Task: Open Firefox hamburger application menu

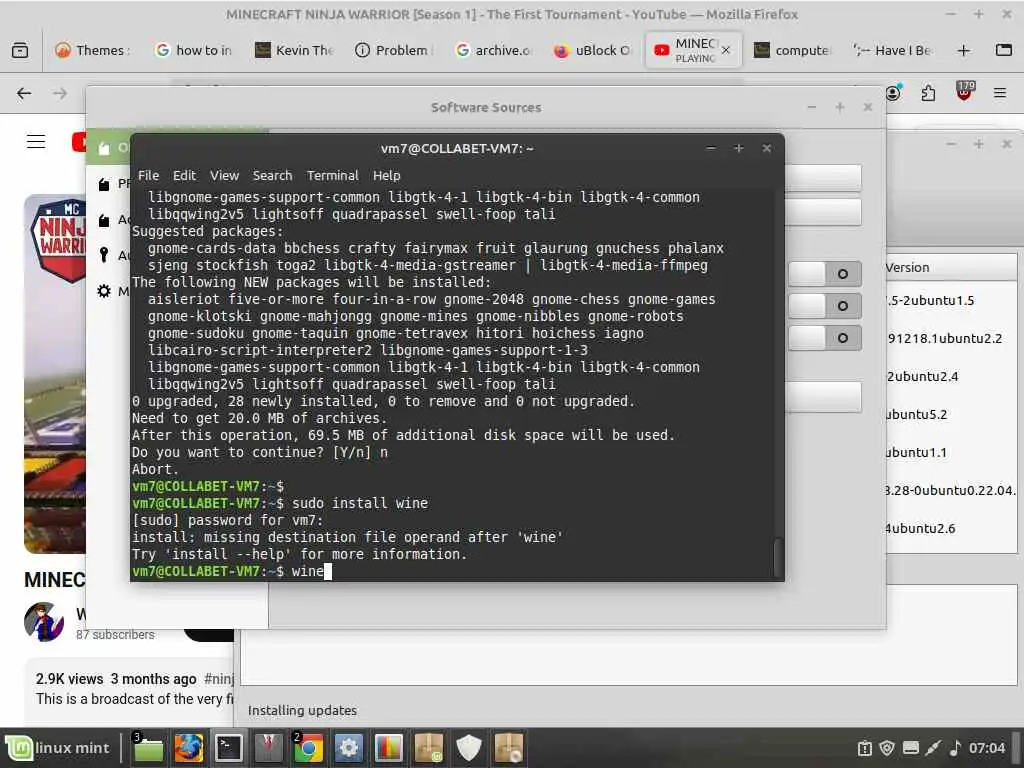Action: click(x=999, y=93)
